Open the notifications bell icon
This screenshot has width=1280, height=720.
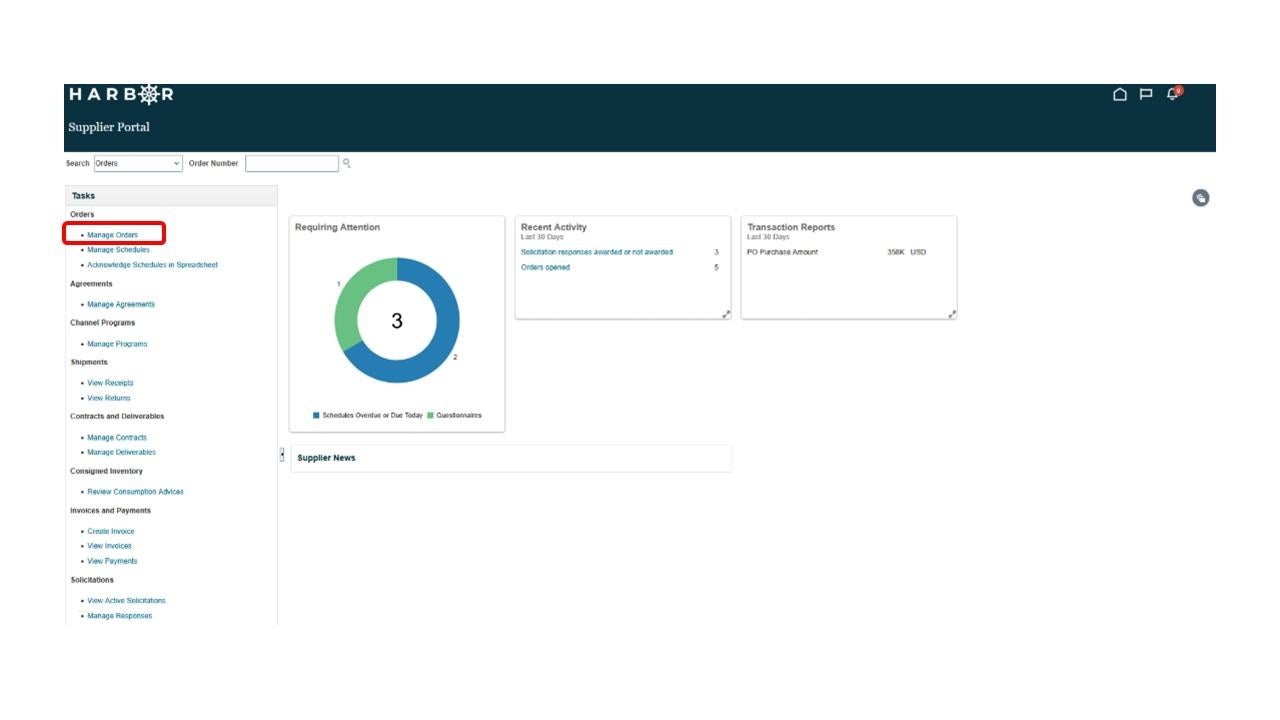pyautogui.click(x=1173, y=94)
